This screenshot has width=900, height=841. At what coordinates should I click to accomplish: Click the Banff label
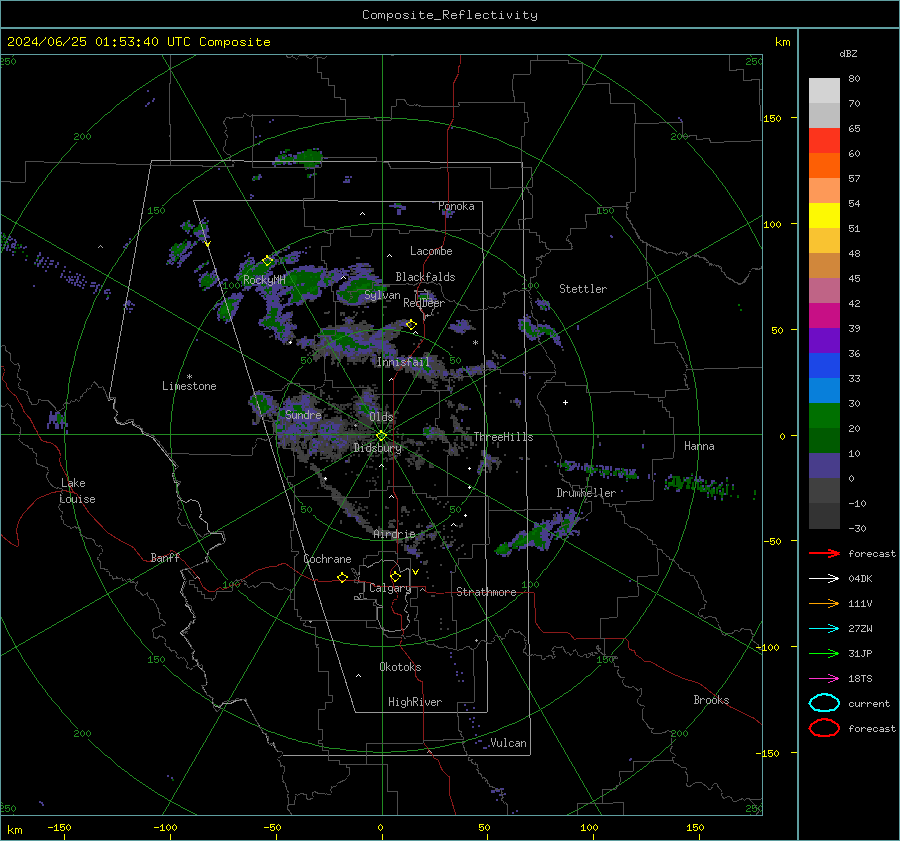[165, 557]
